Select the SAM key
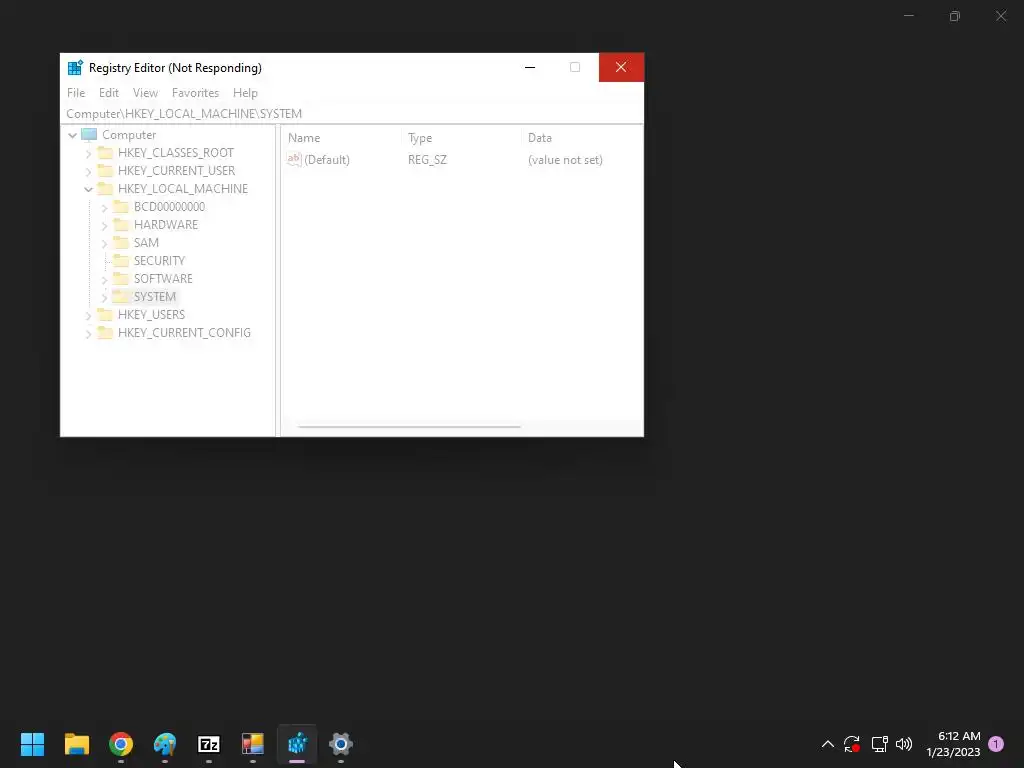The width and height of the screenshot is (1024, 768). [x=146, y=242]
